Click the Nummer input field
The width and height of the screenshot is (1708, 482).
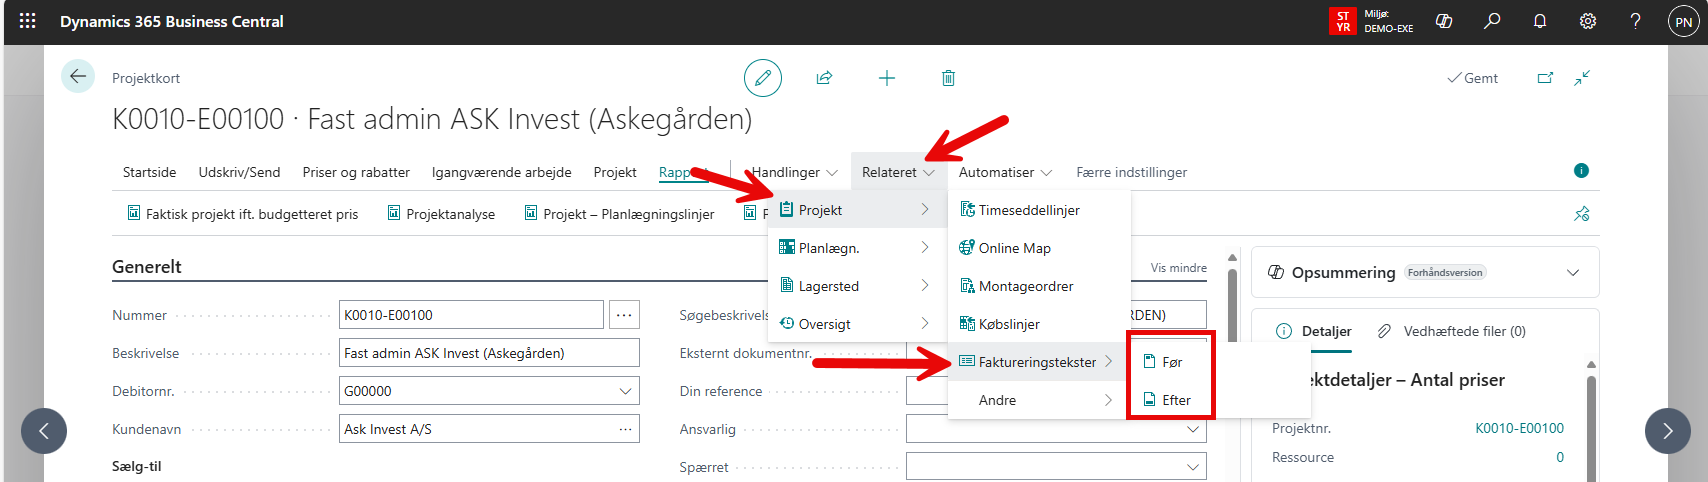[471, 315]
